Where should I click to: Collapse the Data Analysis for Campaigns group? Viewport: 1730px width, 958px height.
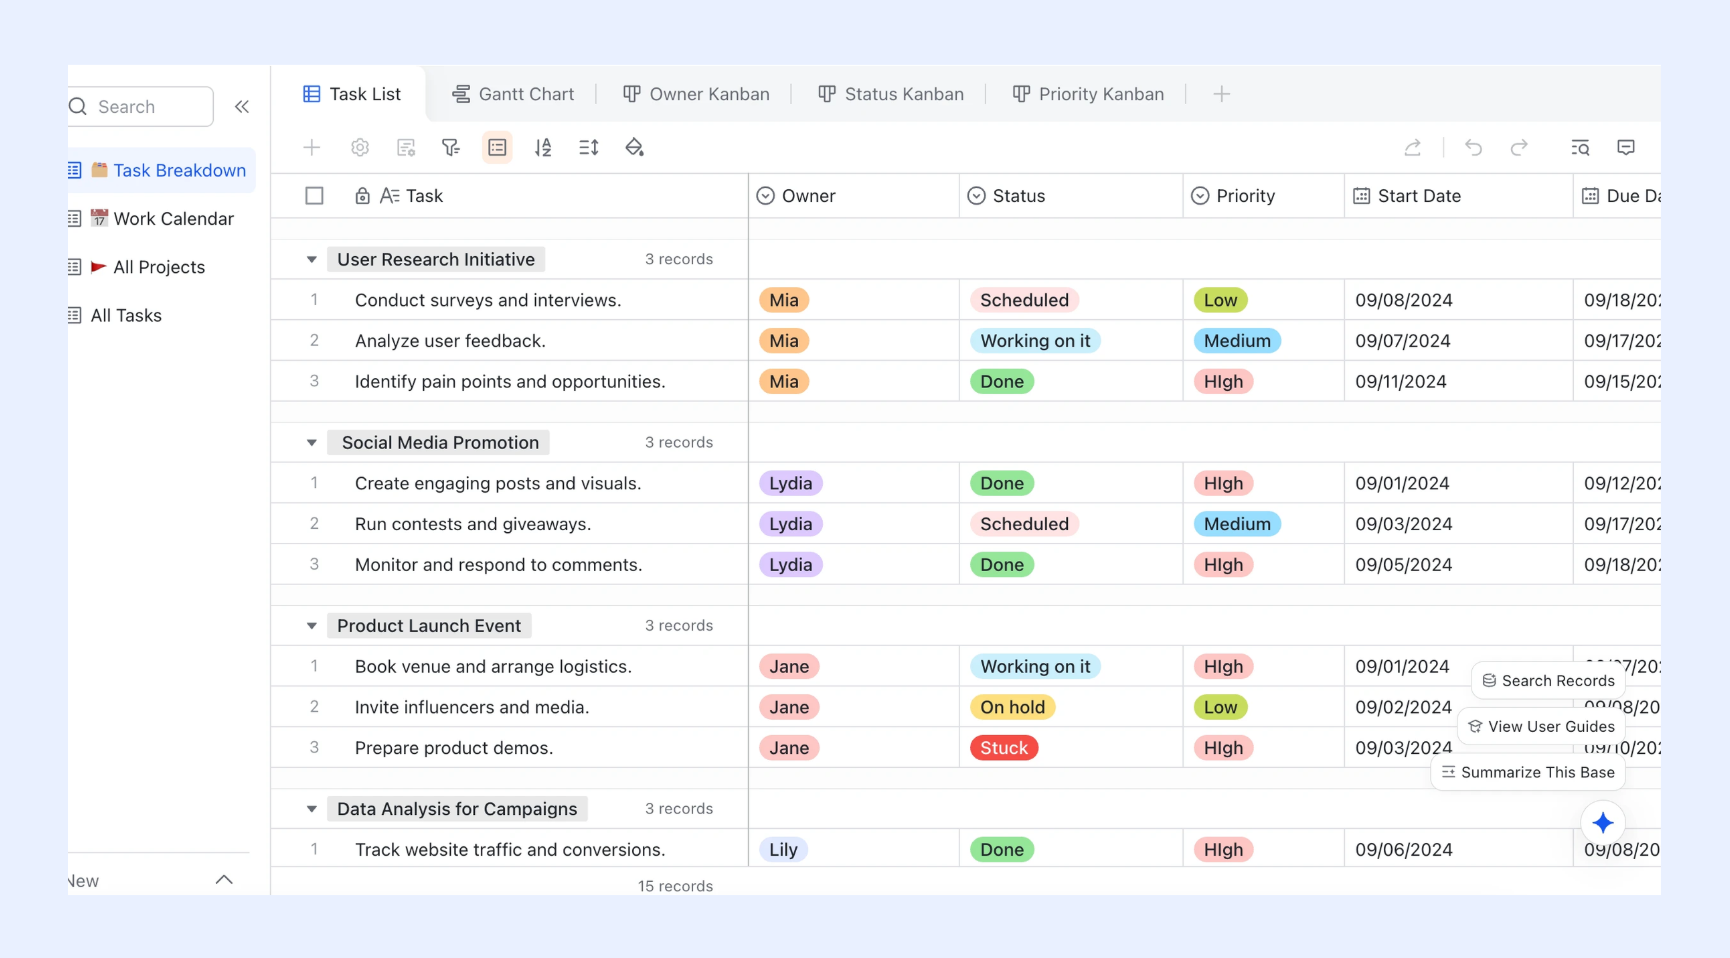(311, 809)
